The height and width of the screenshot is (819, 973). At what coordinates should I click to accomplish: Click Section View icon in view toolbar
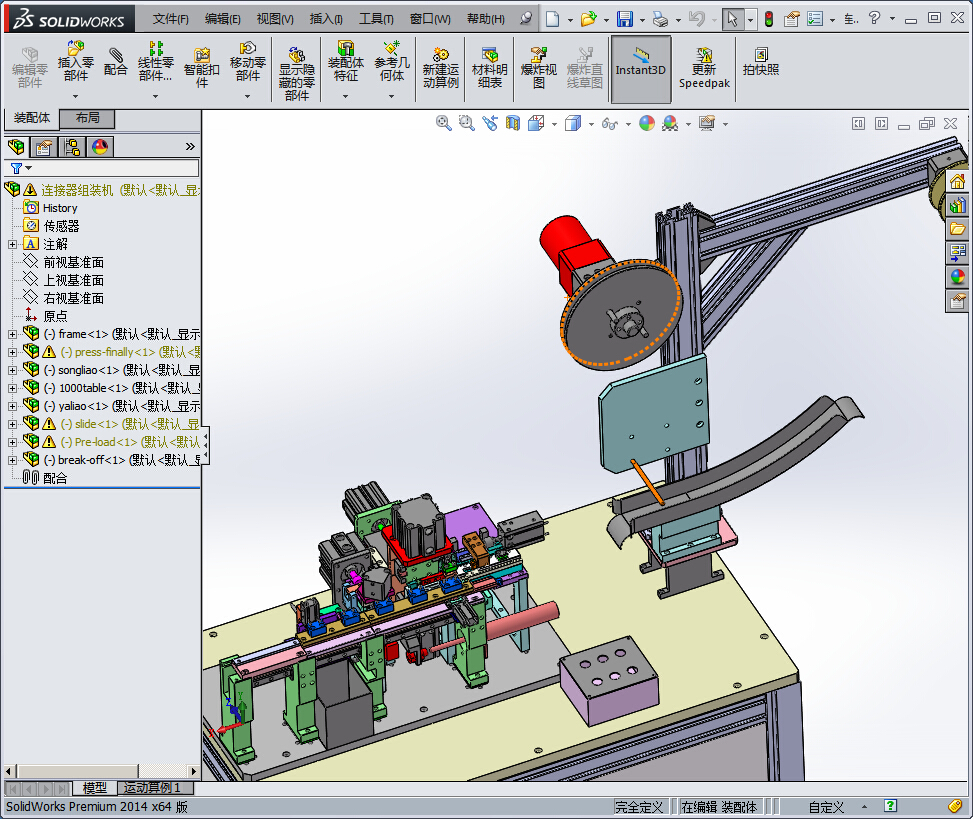(x=513, y=123)
